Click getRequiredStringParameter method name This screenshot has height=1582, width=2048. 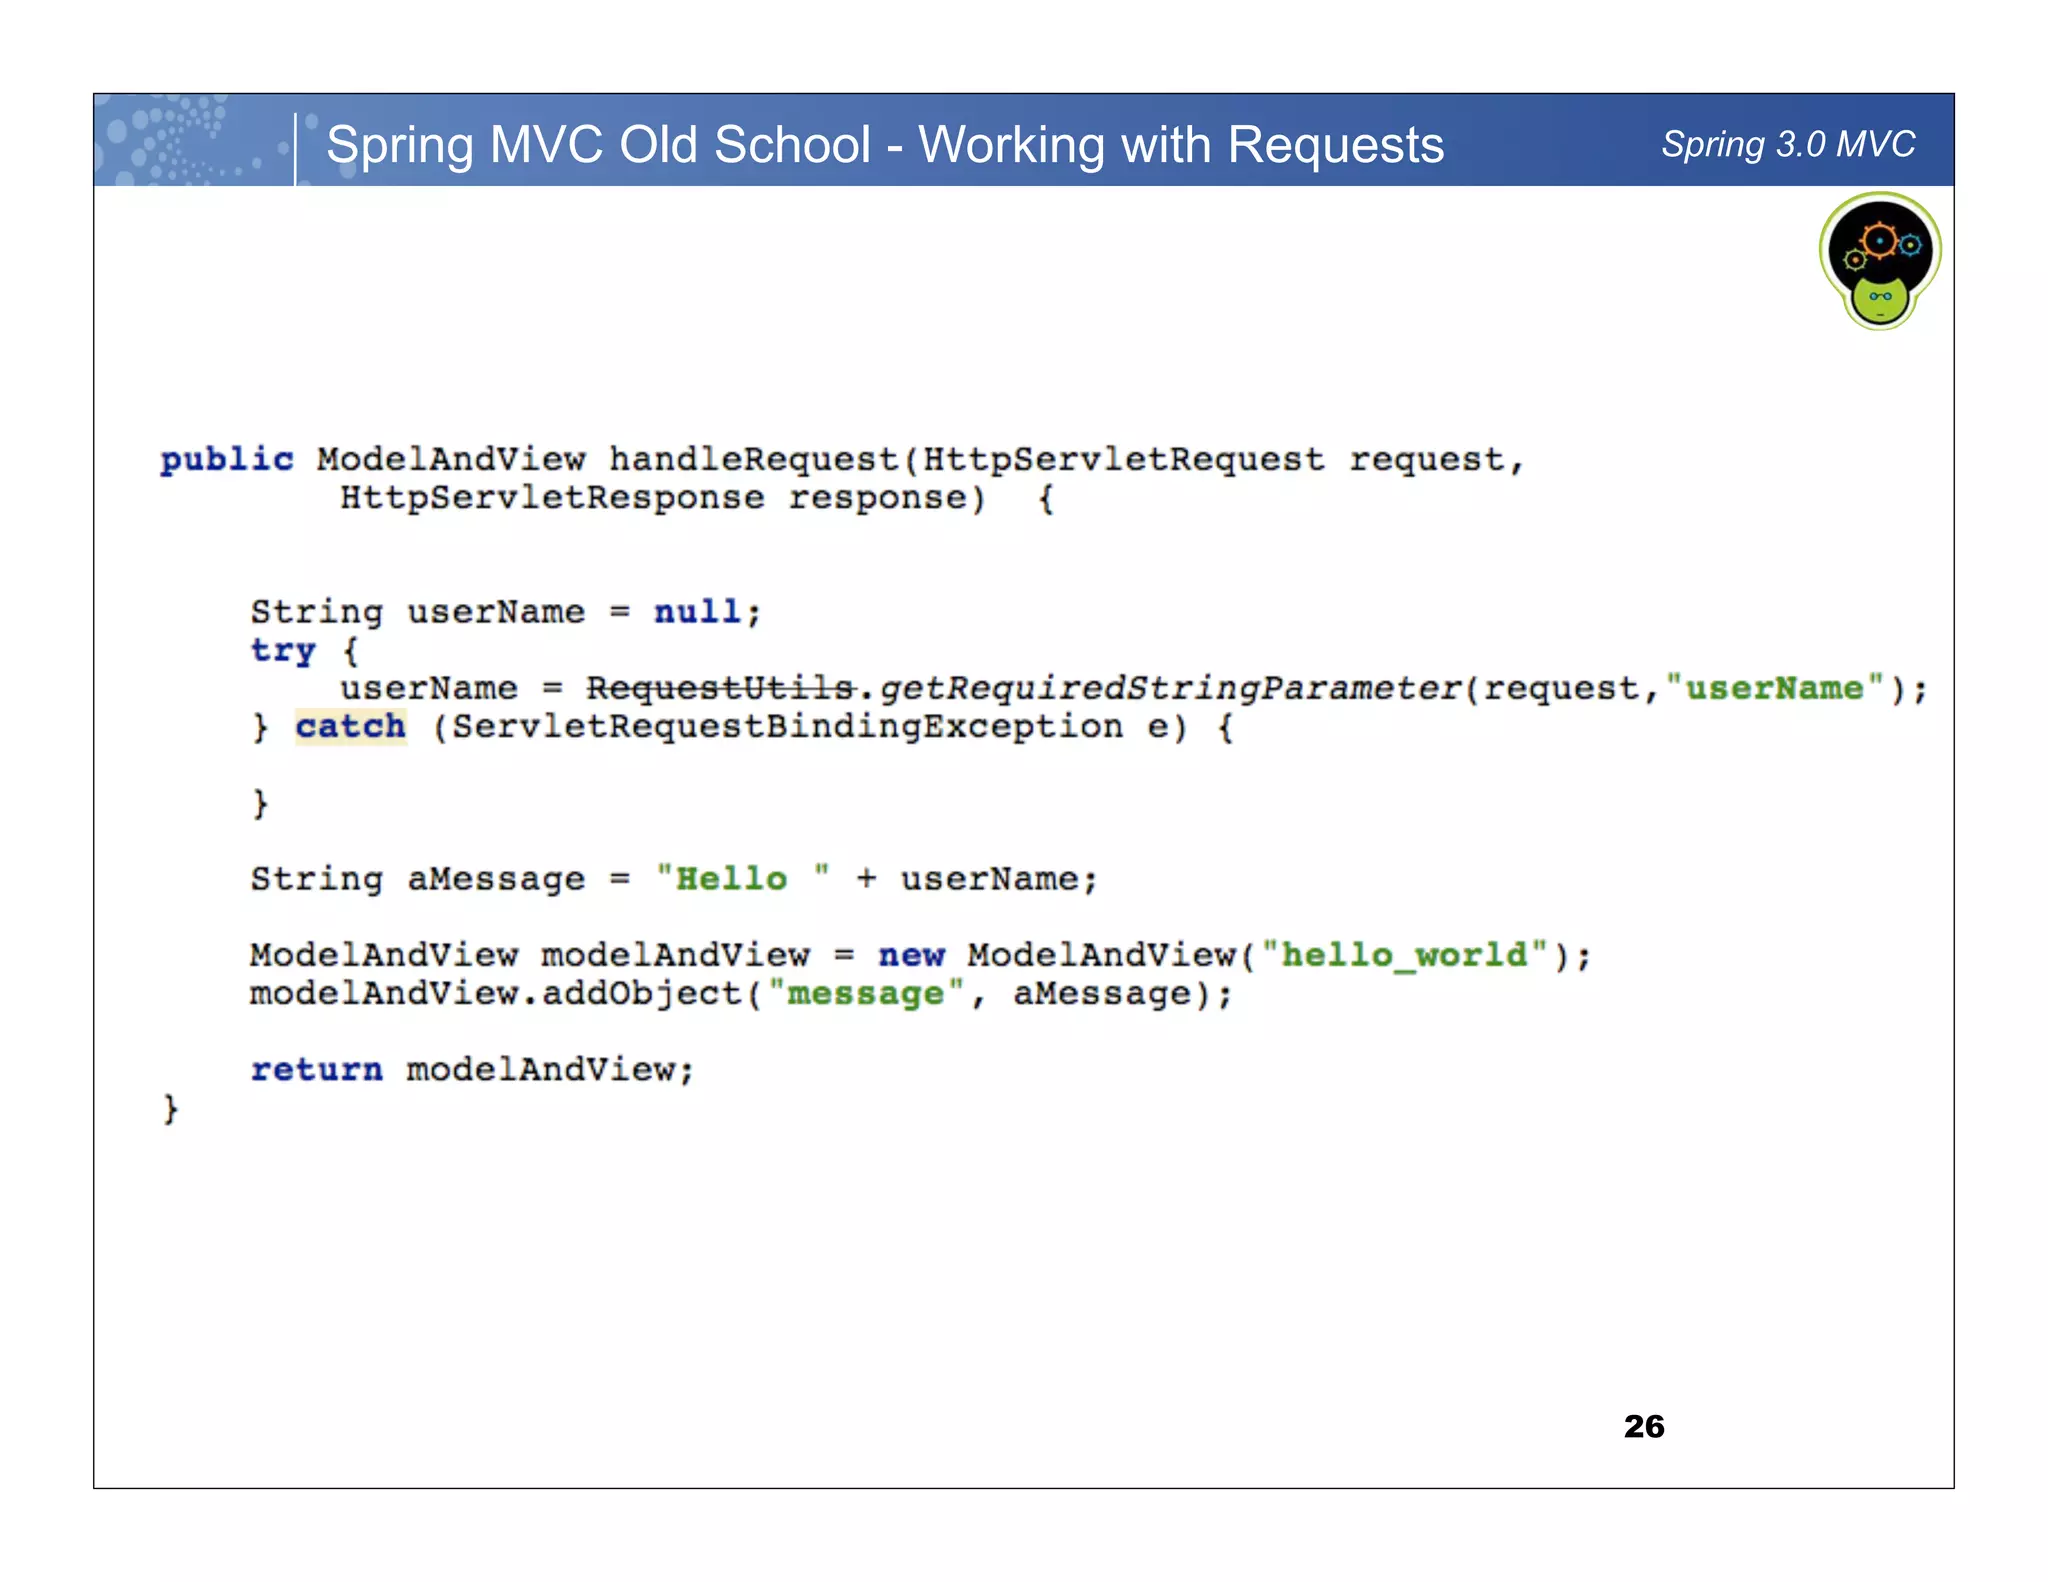[1170, 688]
